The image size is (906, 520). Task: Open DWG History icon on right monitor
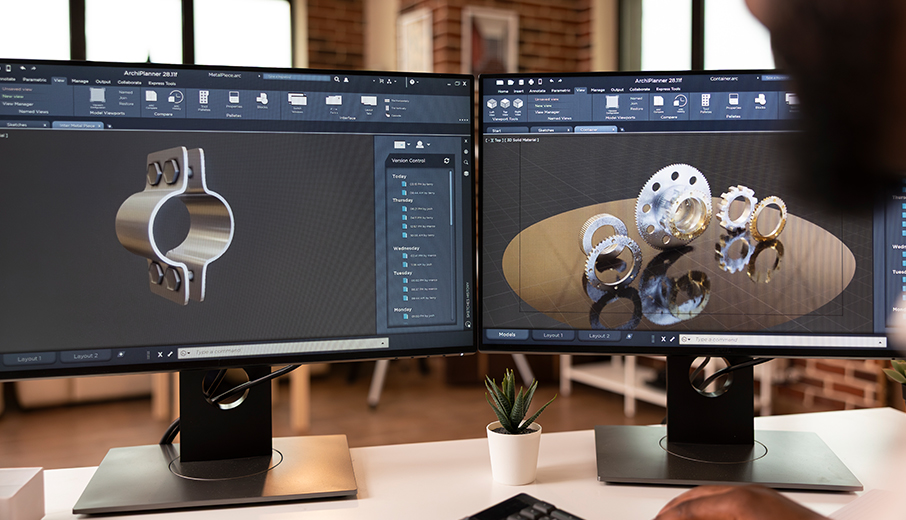click(680, 103)
